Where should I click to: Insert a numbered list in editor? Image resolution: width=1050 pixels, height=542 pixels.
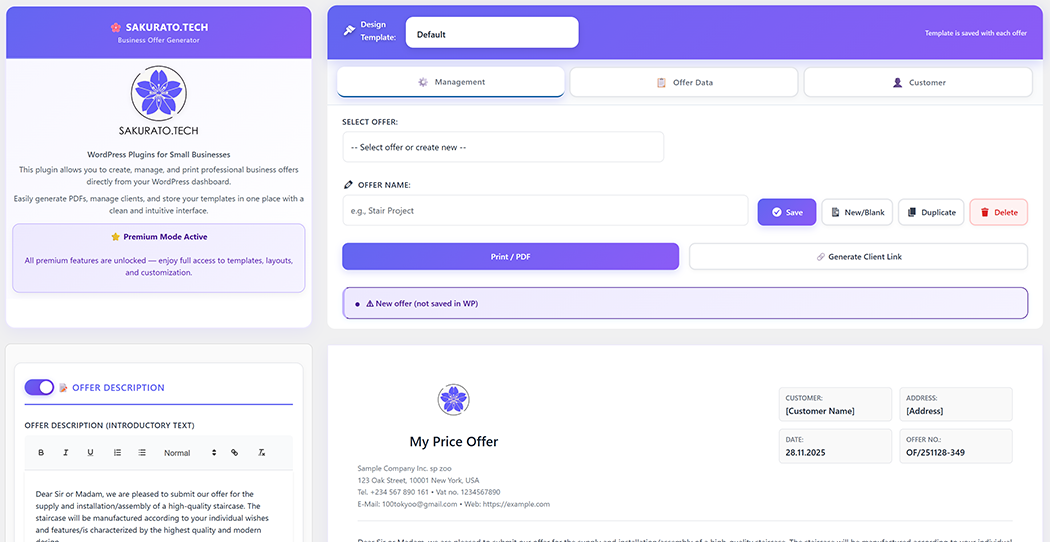point(118,453)
